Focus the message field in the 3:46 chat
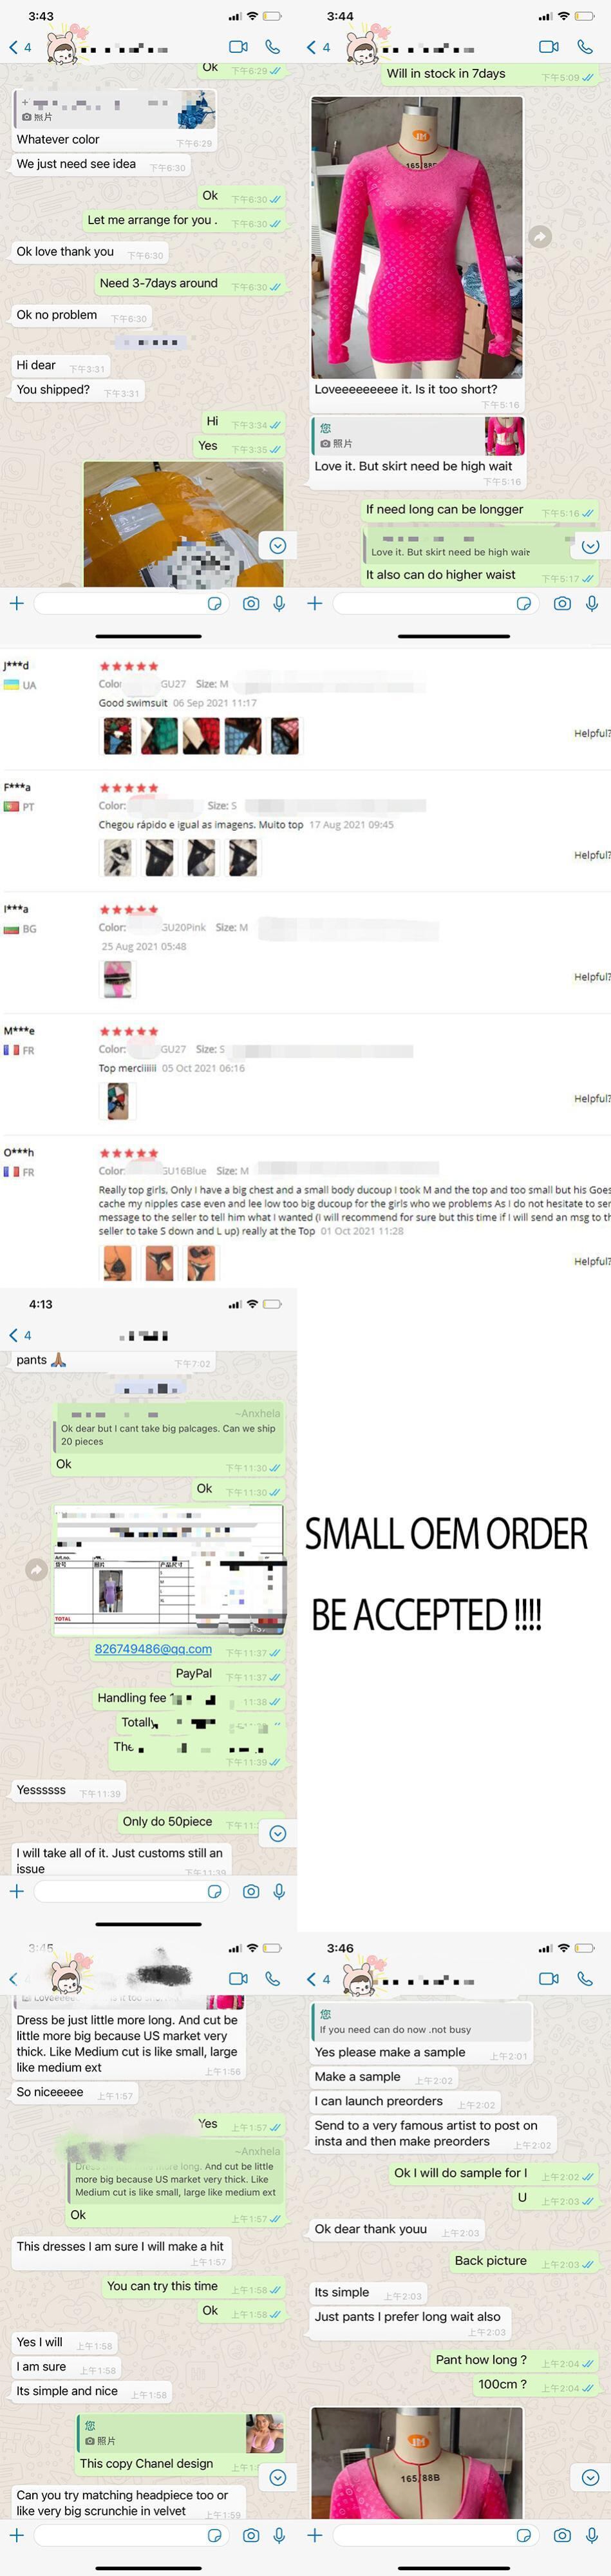The width and height of the screenshot is (611, 2576). coord(419,2535)
